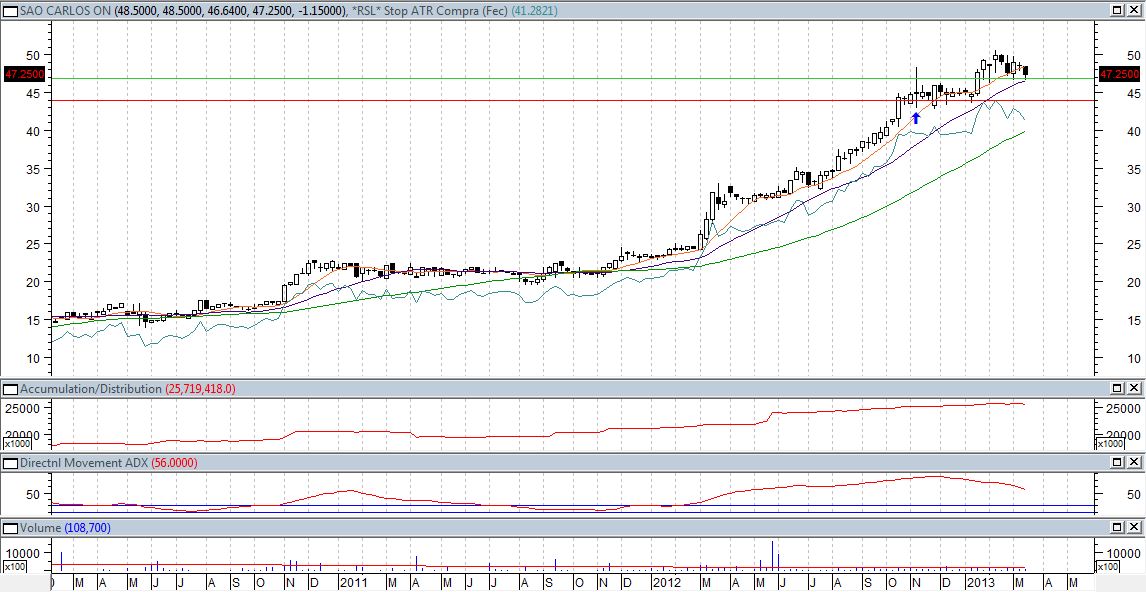Screen dimensions: 1146x592
Task: Open the Directnl Movement ADX pane menu icon
Action: [x=10, y=463]
